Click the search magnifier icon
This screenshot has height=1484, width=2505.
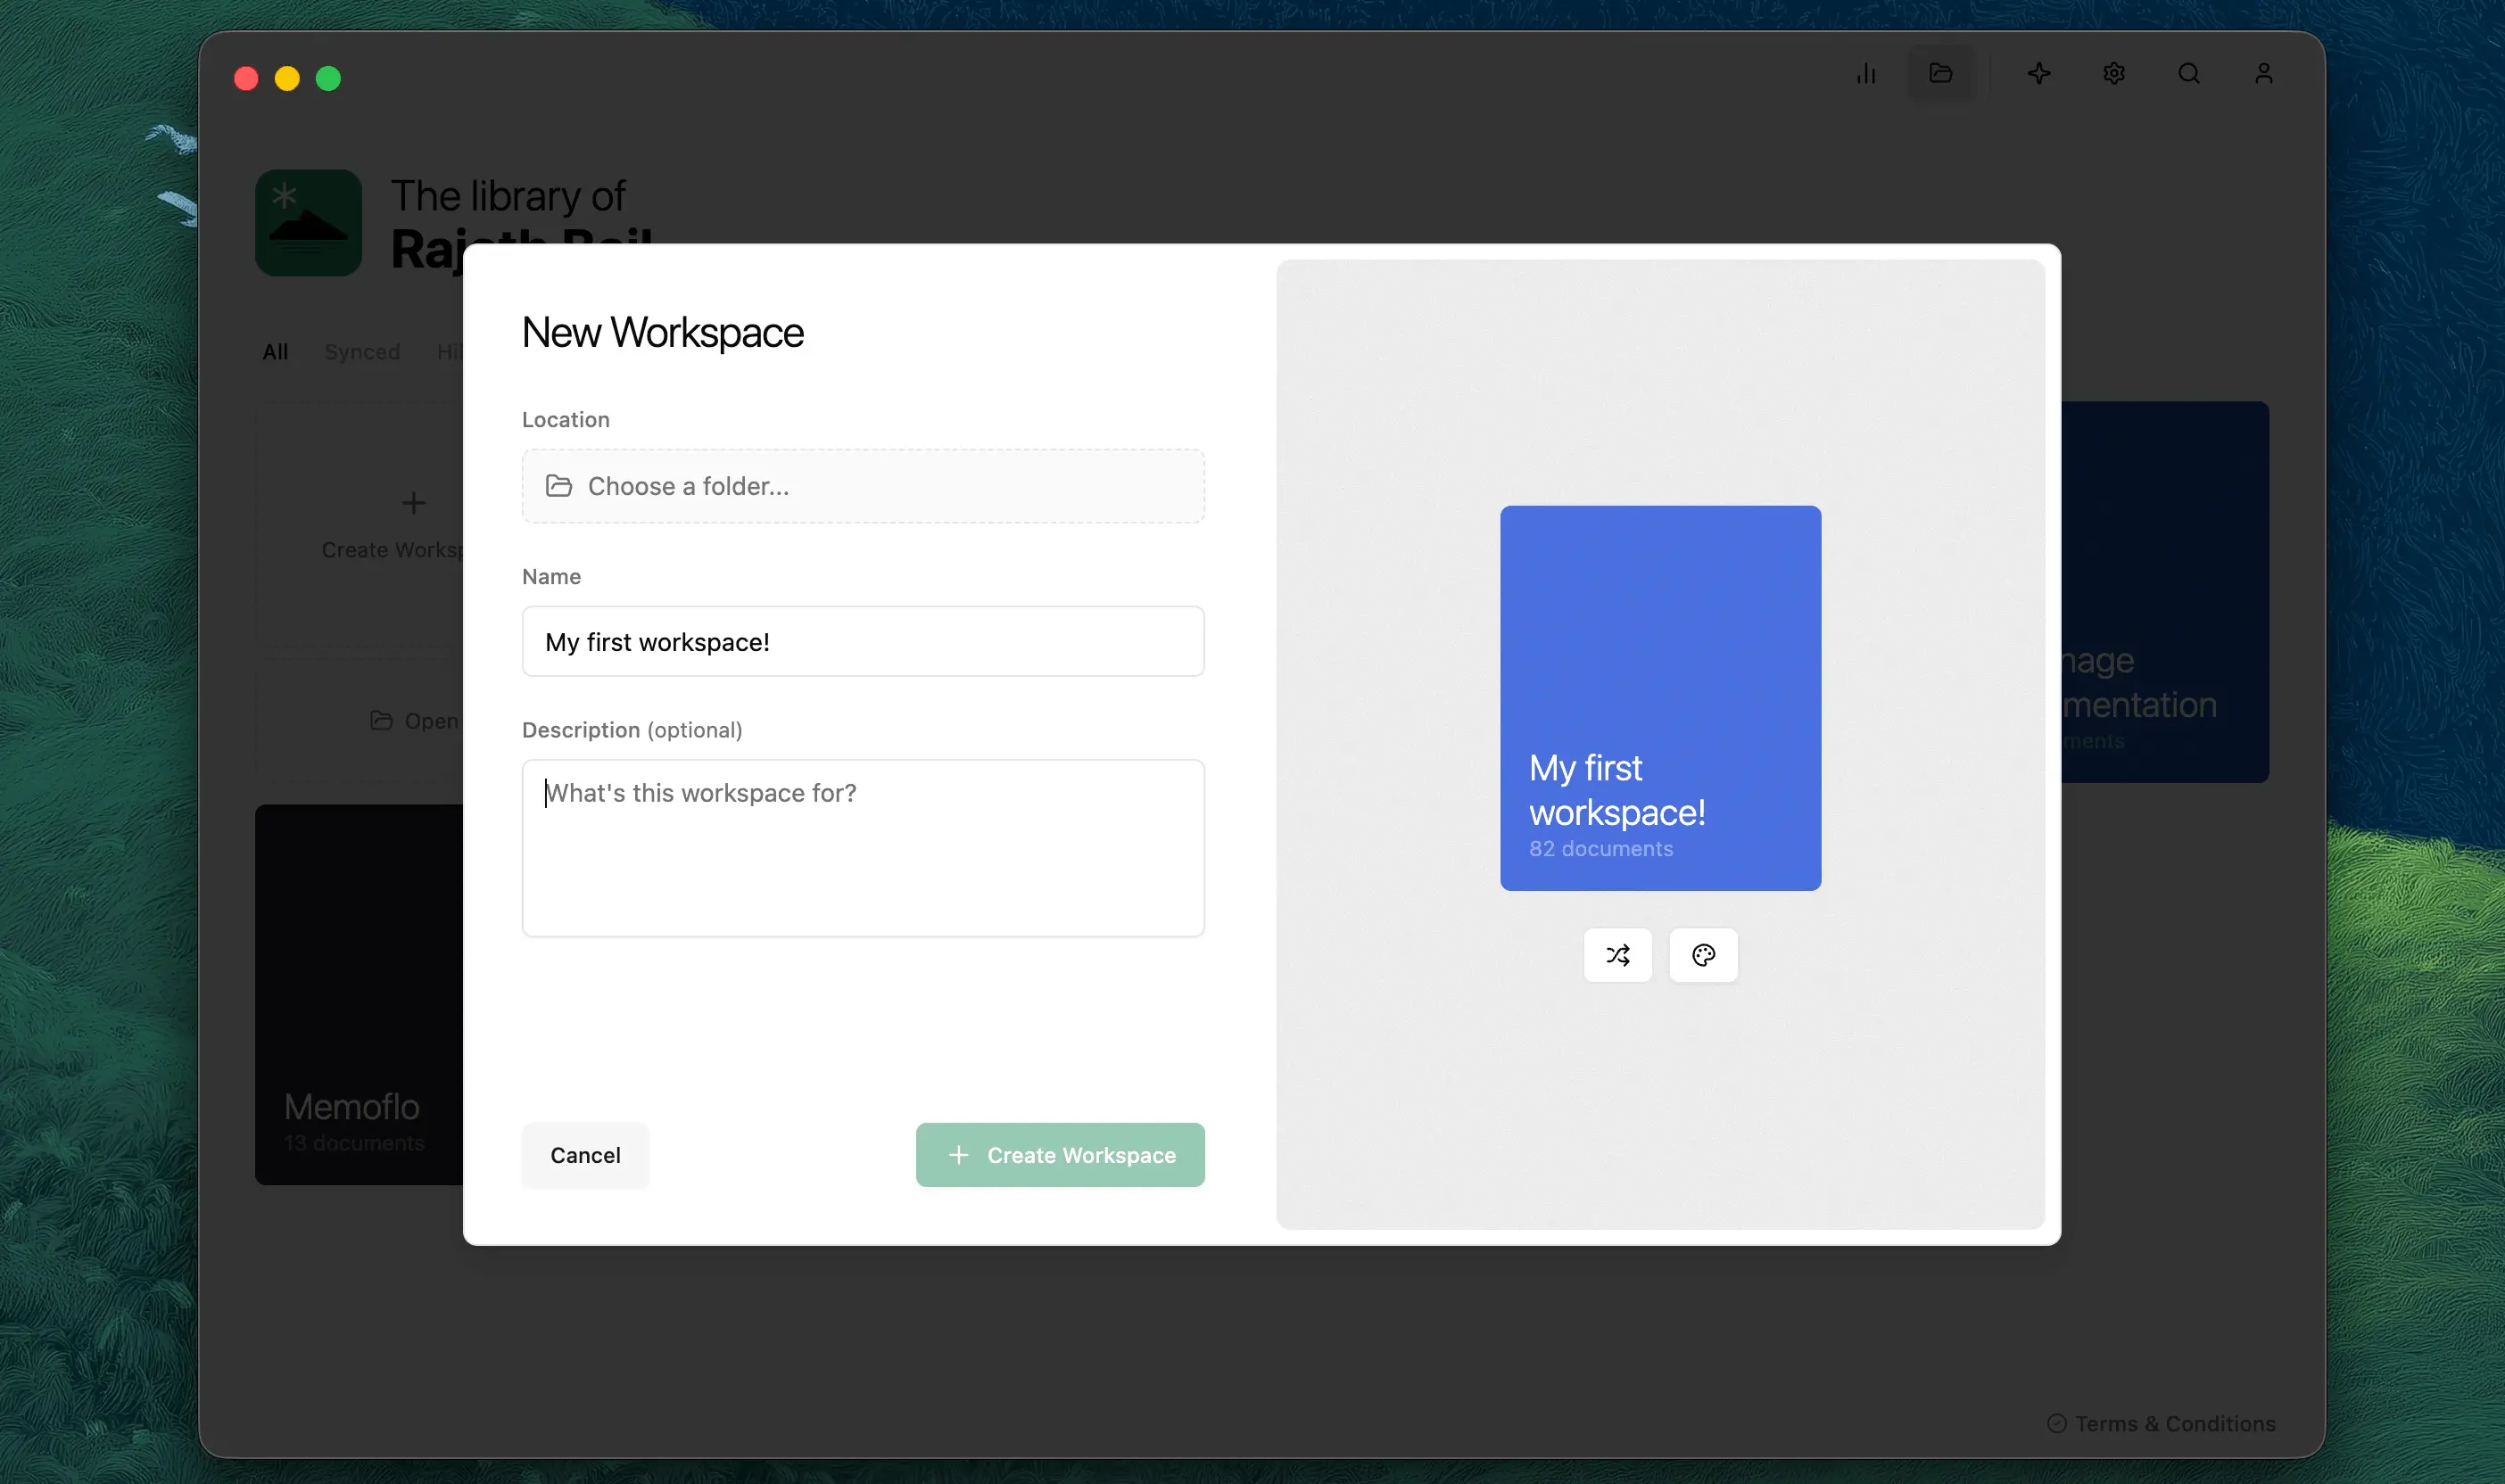2189,73
